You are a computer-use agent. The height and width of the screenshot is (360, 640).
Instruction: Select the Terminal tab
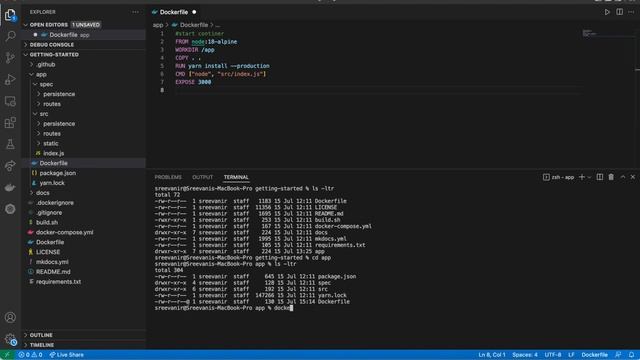click(236, 177)
